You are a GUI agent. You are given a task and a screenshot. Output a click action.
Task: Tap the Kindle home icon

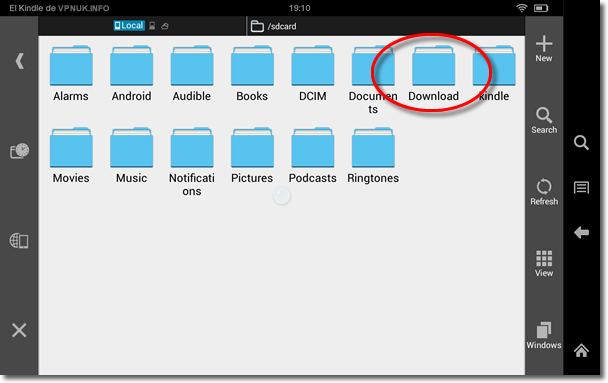point(581,350)
